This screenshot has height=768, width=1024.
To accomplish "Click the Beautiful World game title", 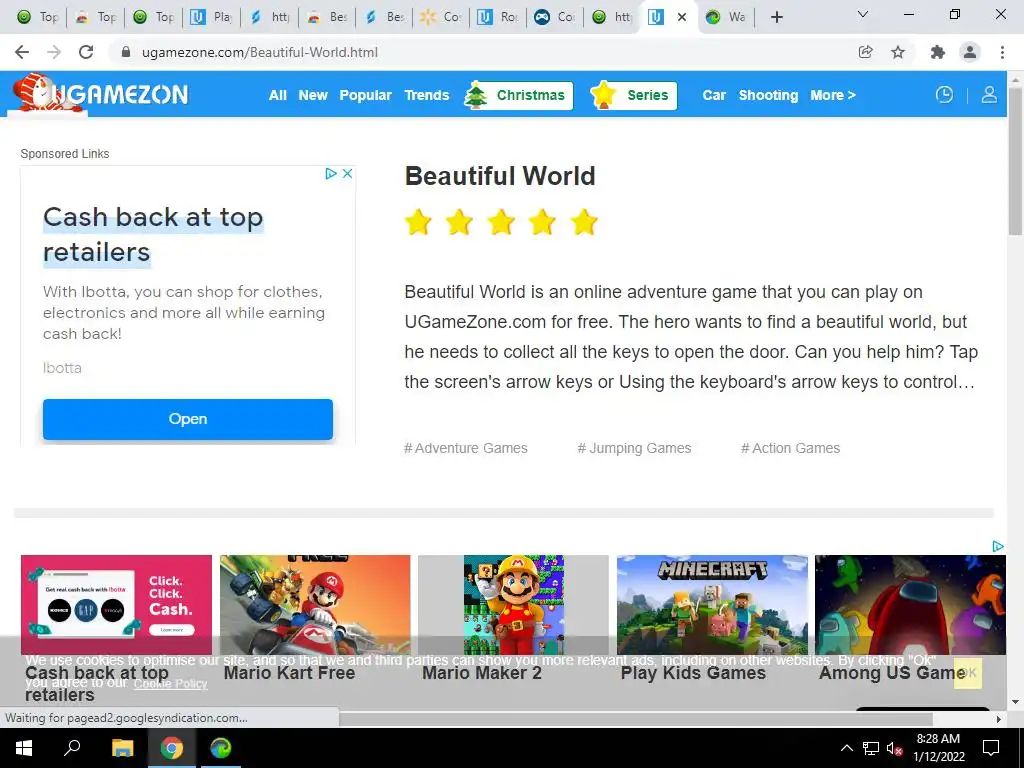I will (x=500, y=176).
